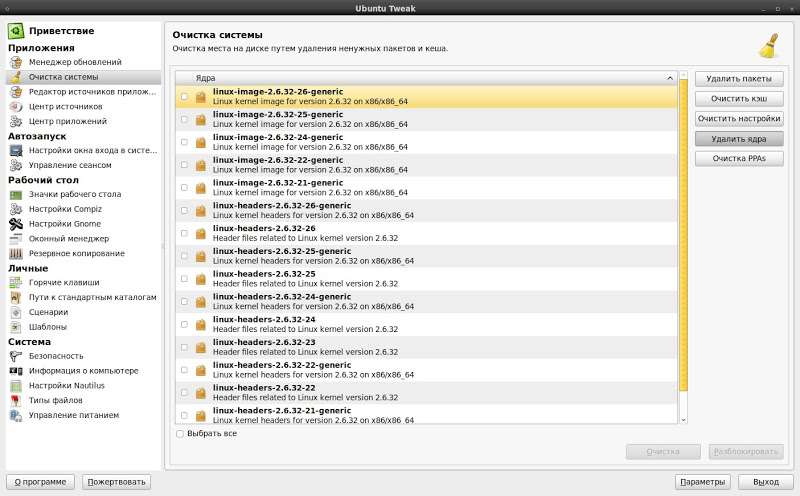Check linux-image-2.6.32-26-generic checkbox
The width and height of the screenshot is (800, 496).
(184, 97)
